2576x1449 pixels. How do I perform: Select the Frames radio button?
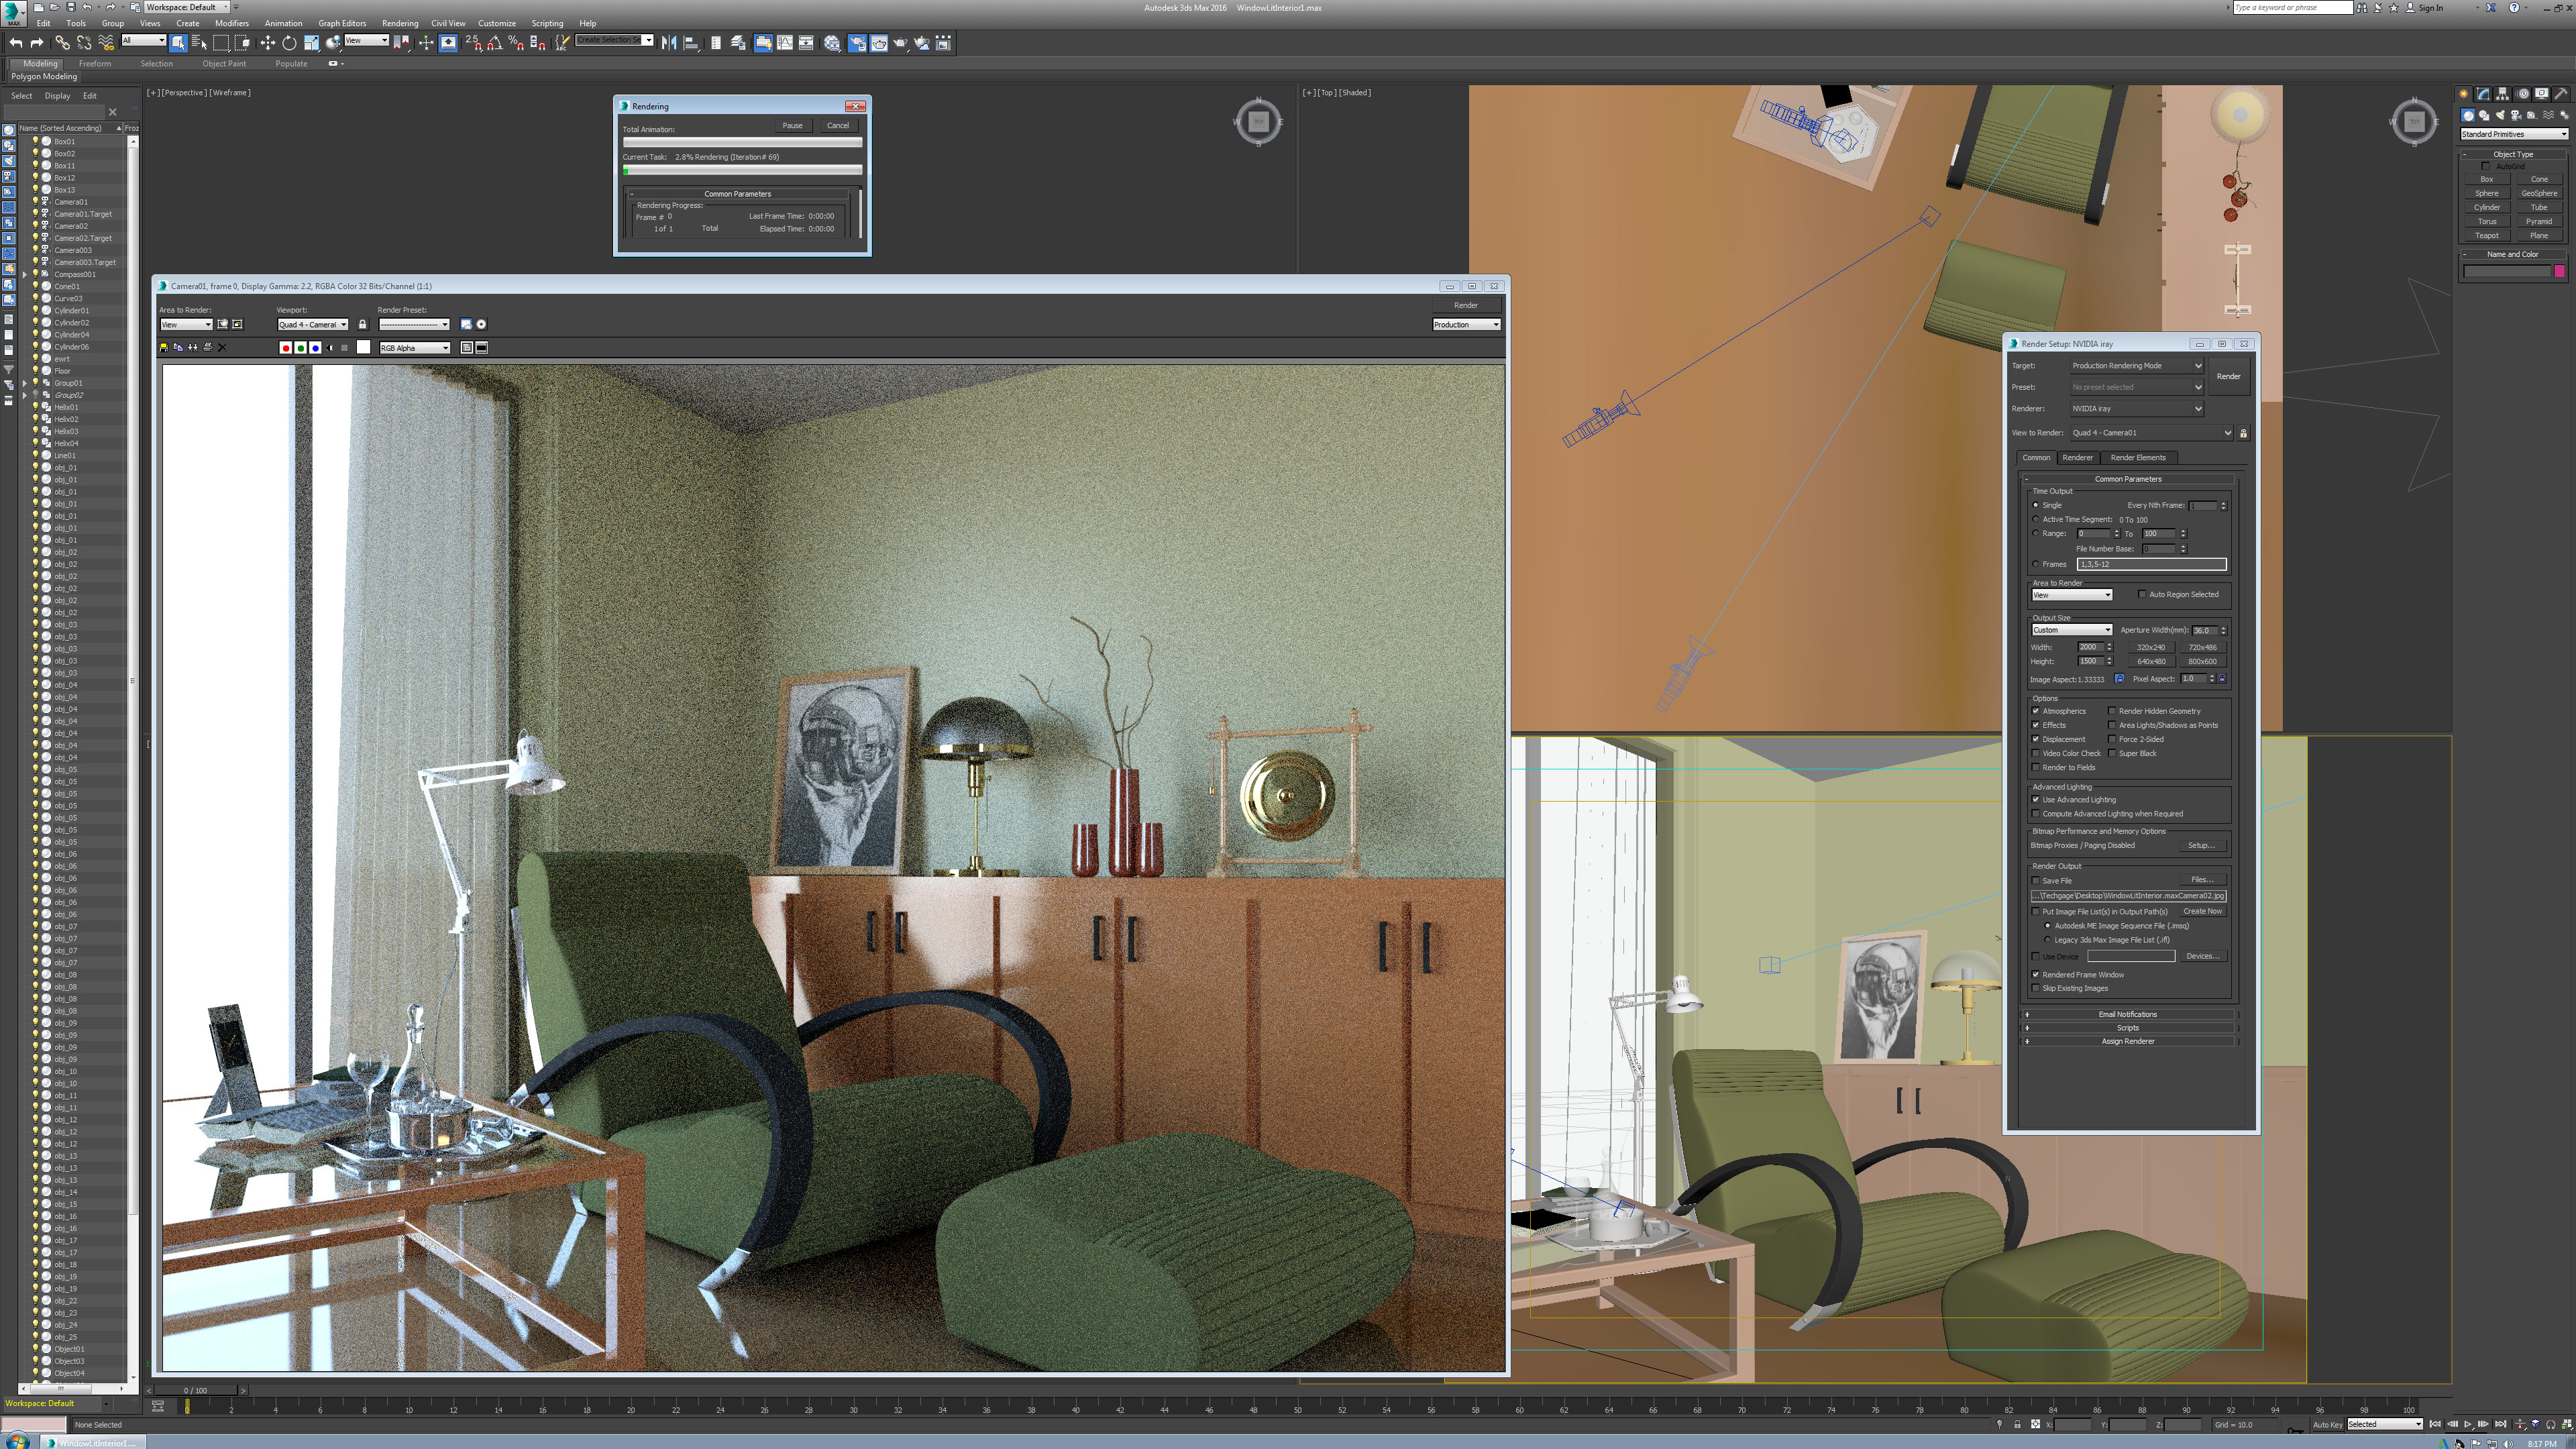coord(2036,564)
